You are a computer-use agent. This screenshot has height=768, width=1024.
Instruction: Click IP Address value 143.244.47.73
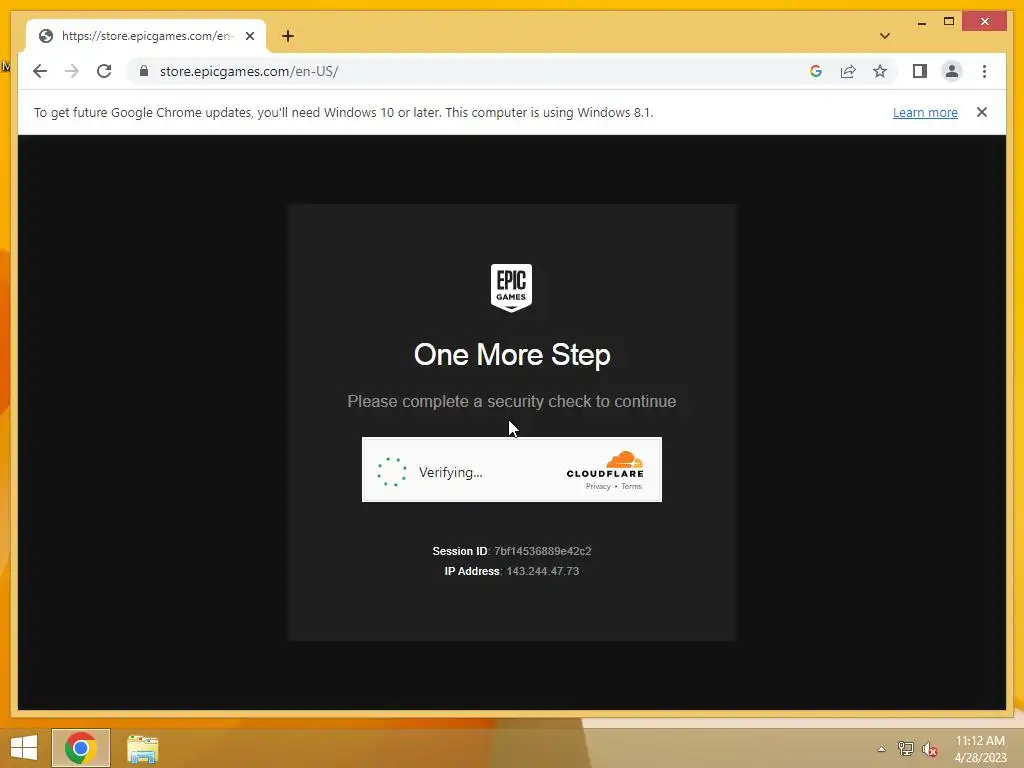pos(543,571)
